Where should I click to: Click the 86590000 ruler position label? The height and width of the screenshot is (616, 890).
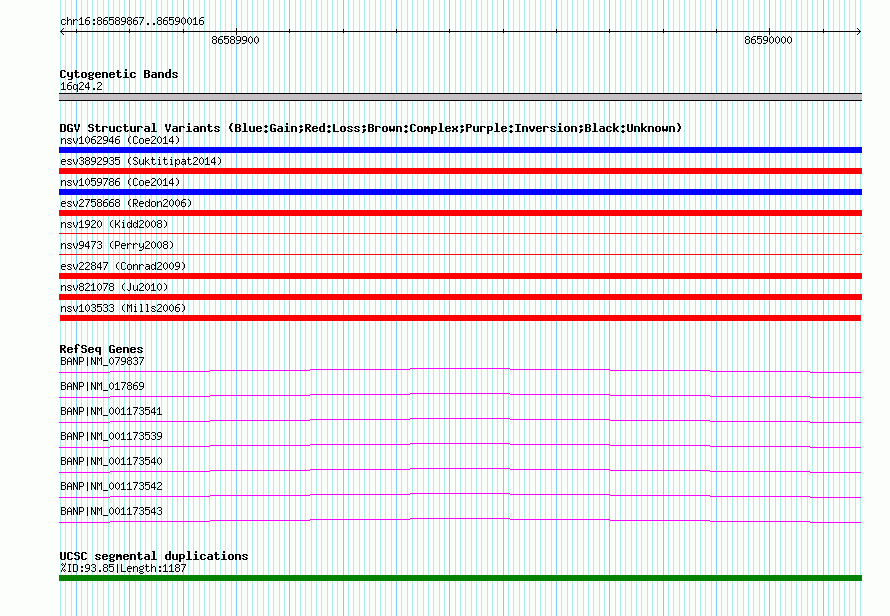768,40
